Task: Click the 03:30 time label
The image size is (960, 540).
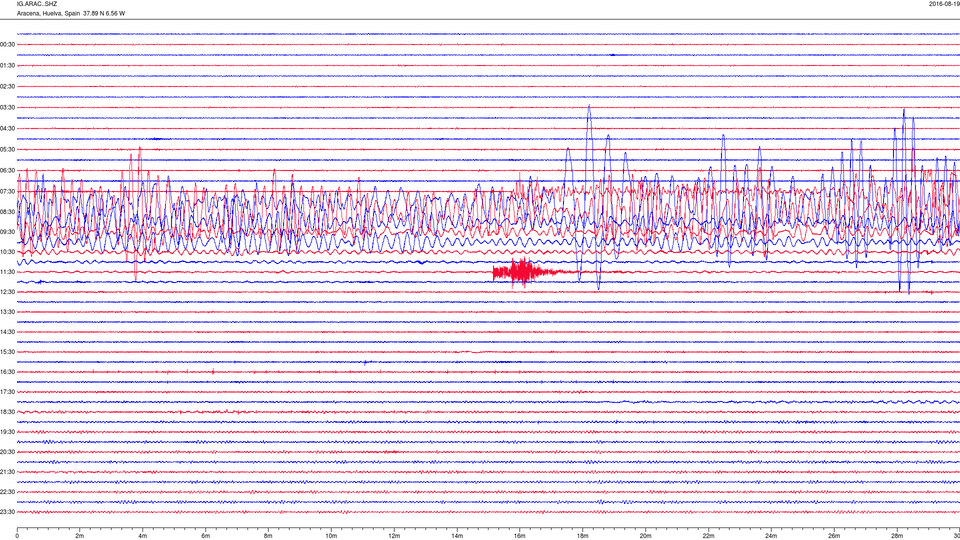Action: point(7,108)
